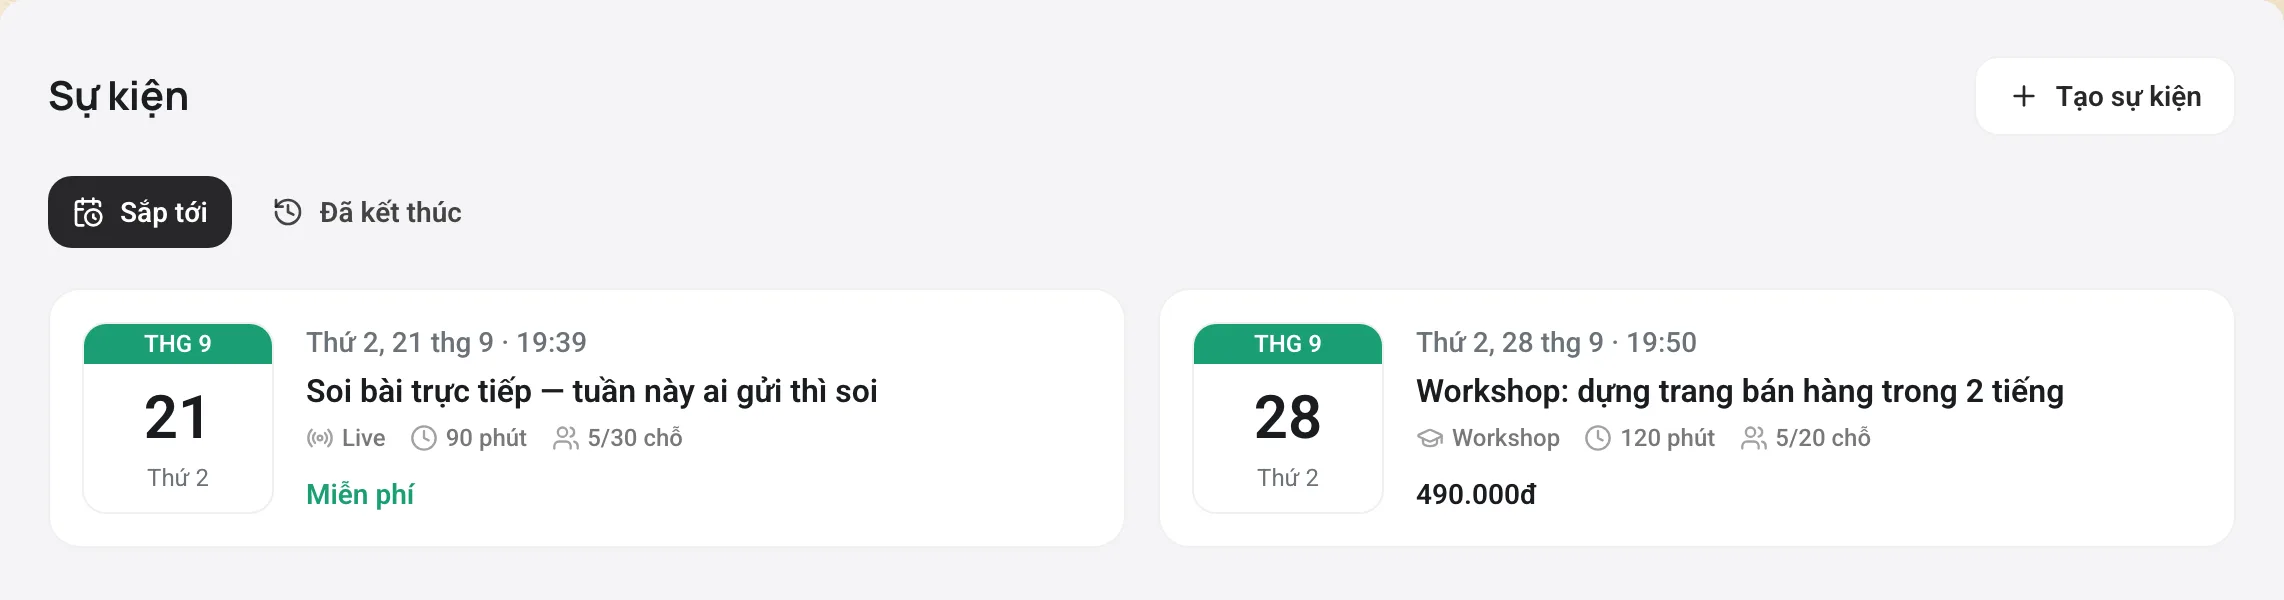Open event Soi bài trực tiếp title
This screenshot has width=2284, height=600.
pos(592,391)
